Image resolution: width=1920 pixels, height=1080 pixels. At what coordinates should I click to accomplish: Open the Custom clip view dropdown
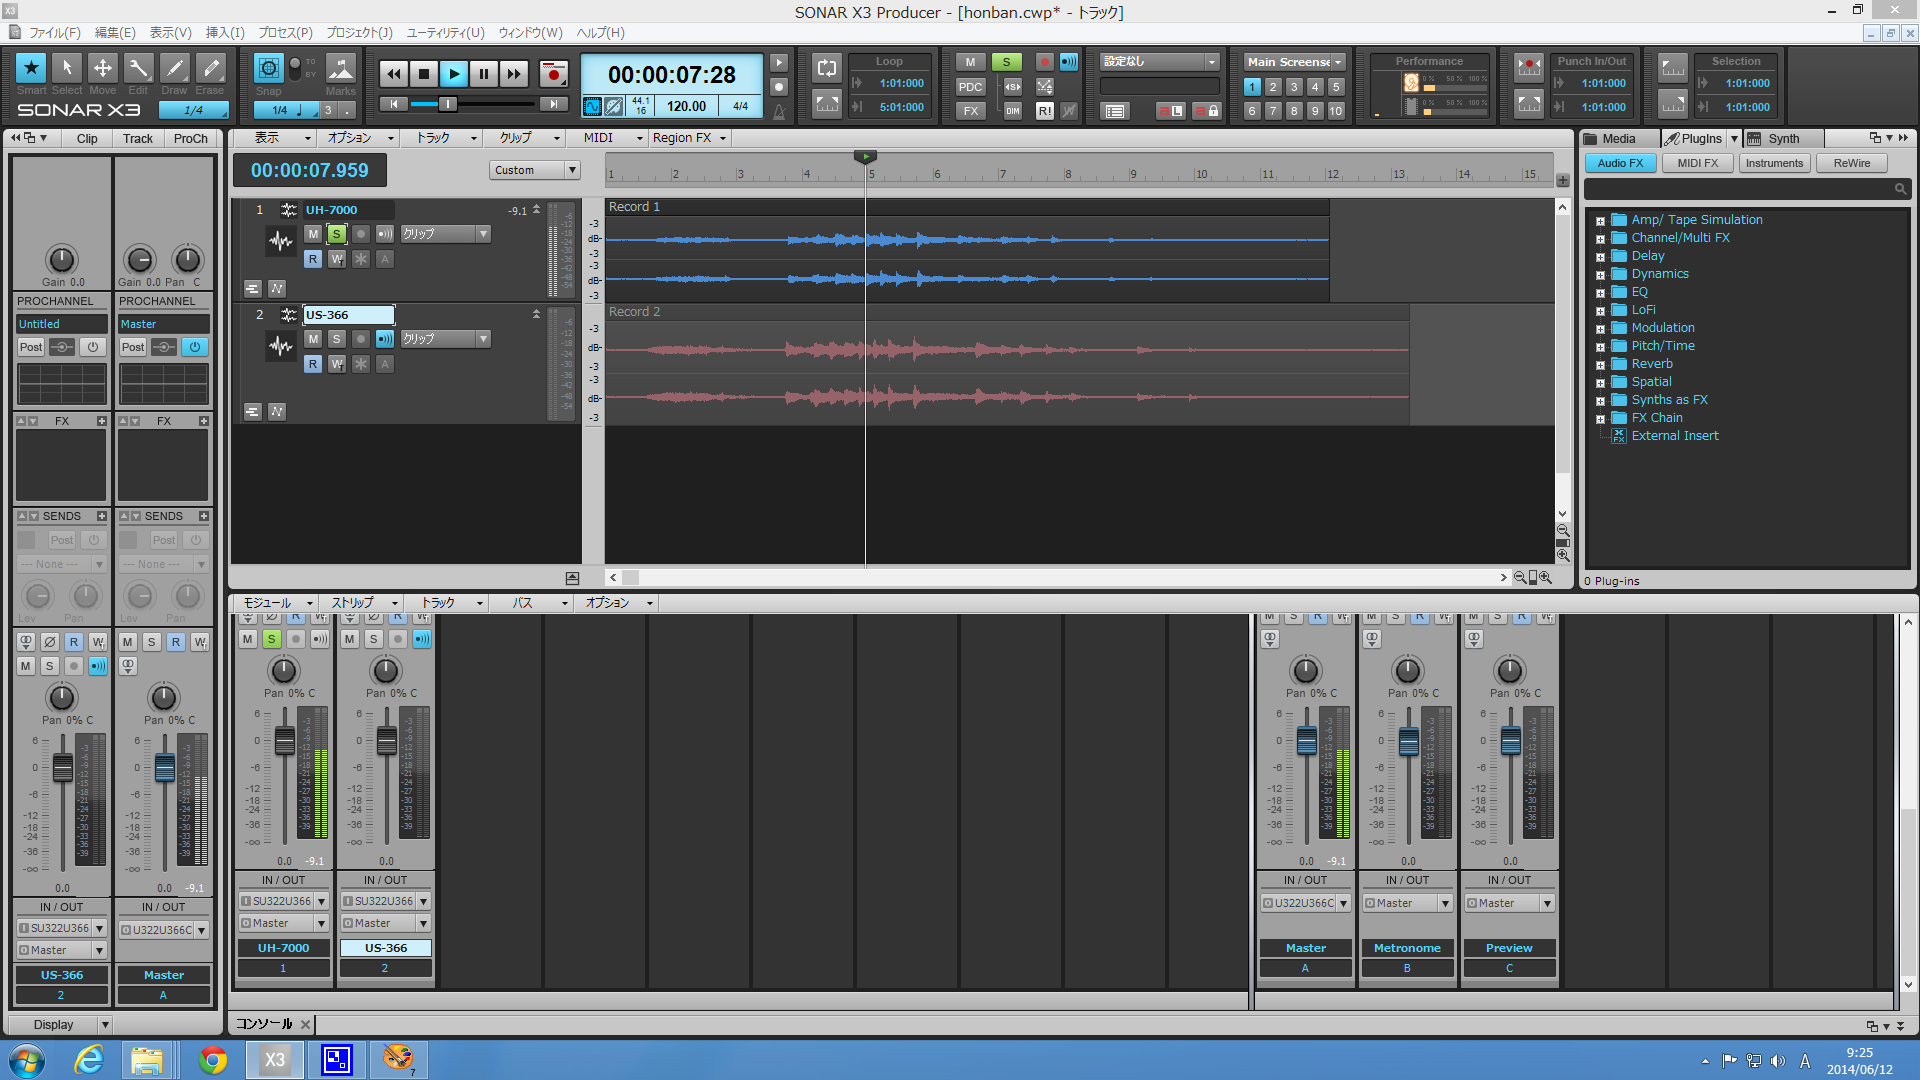click(572, 169)
